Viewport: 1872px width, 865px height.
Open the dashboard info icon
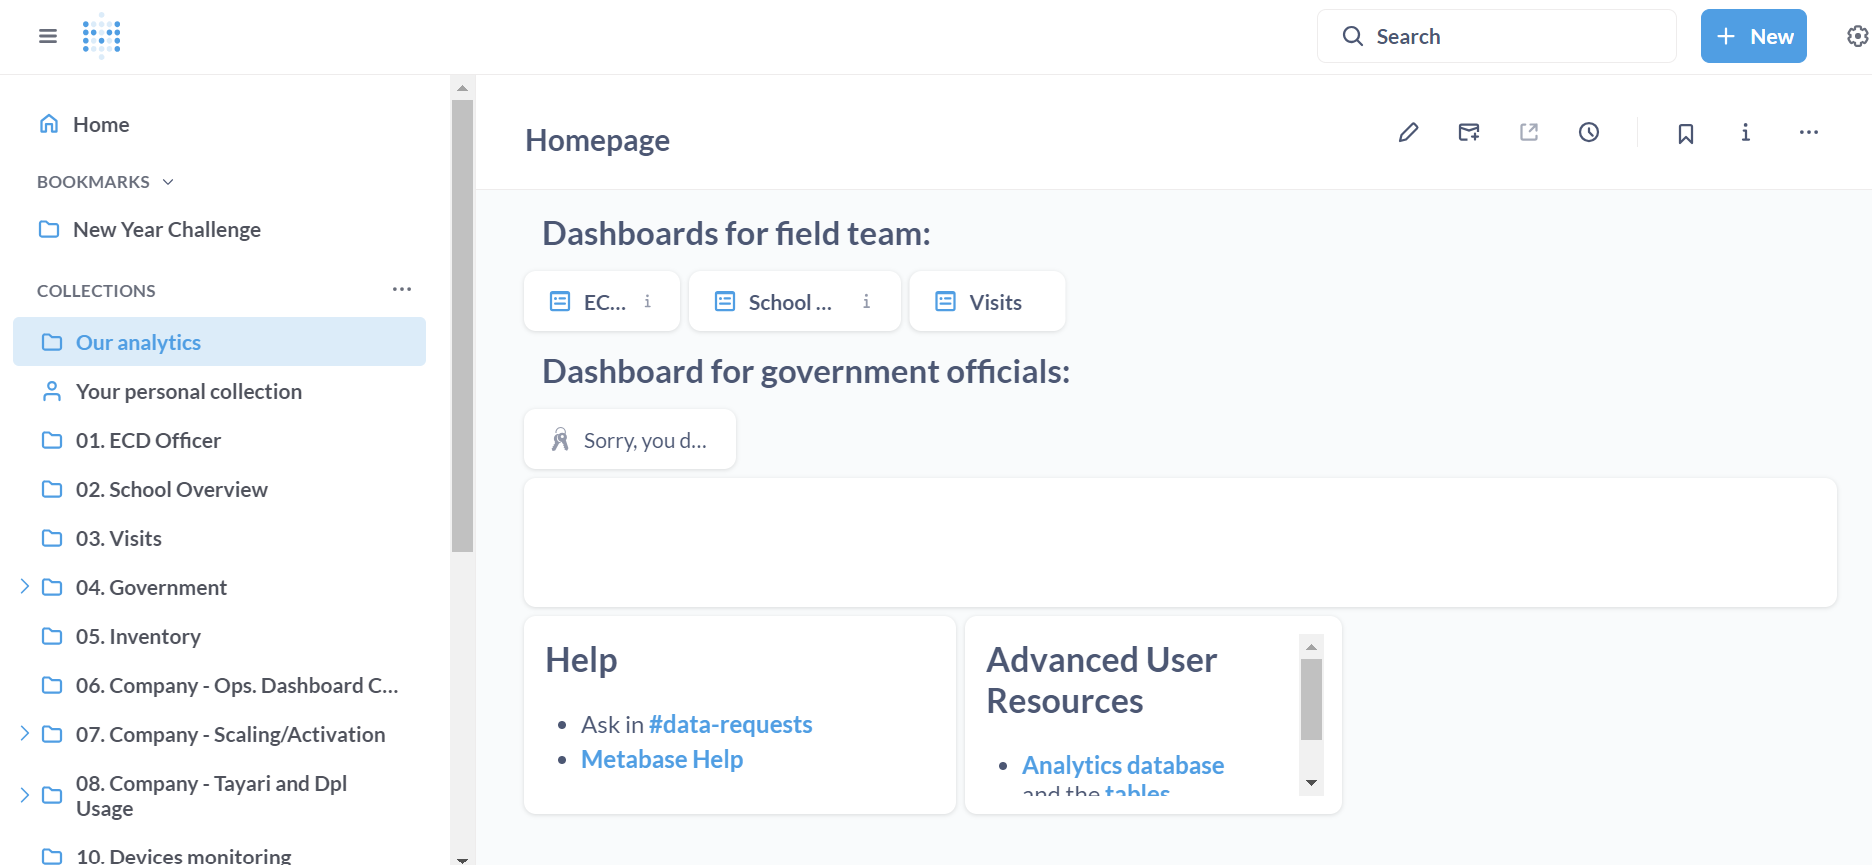click(x=1745, y=132)
